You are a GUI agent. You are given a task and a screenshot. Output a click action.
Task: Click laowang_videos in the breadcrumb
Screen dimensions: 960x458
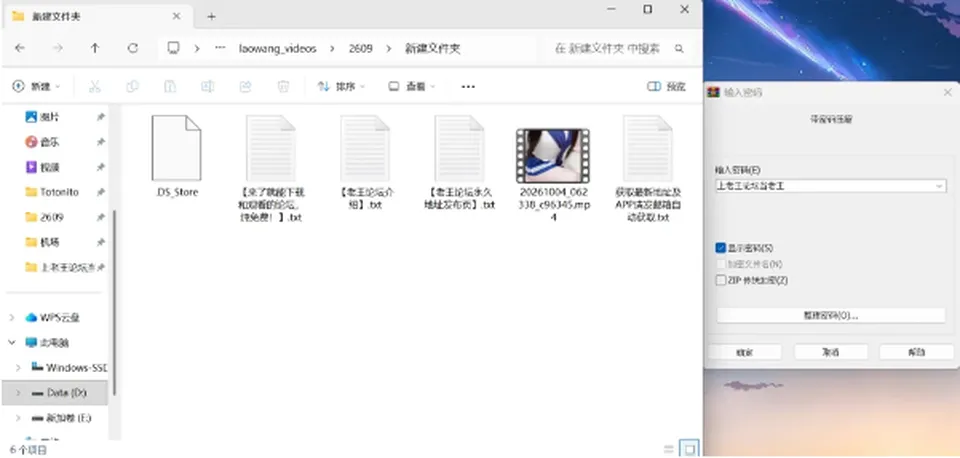[277, 48]
